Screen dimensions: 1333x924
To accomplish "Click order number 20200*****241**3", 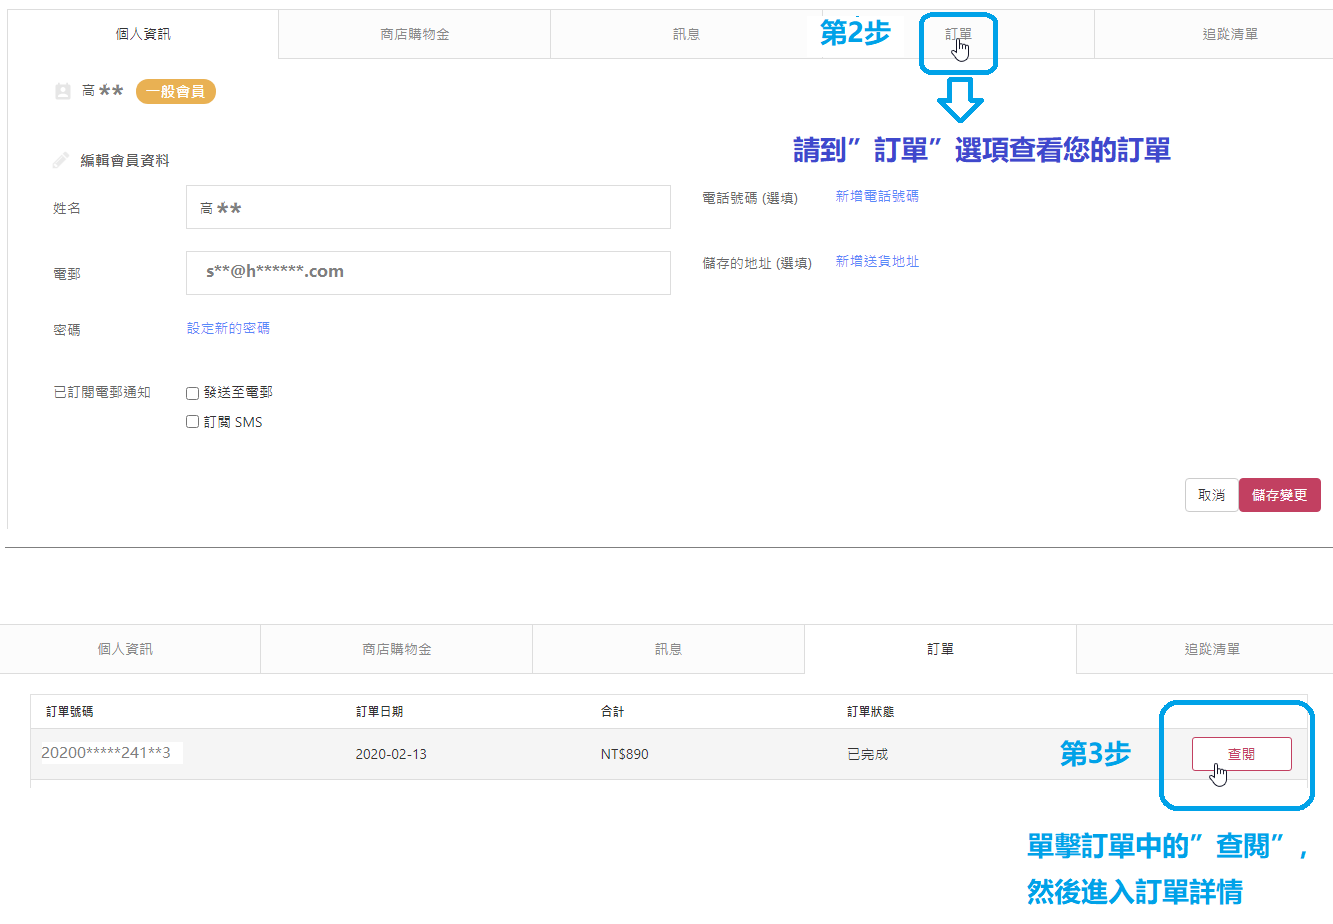I will tap(106, 753).
